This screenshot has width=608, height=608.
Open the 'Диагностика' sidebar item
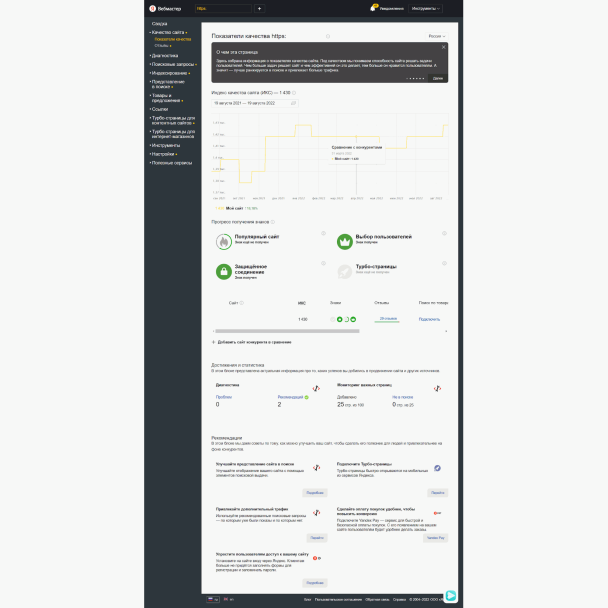coord(165,55)
